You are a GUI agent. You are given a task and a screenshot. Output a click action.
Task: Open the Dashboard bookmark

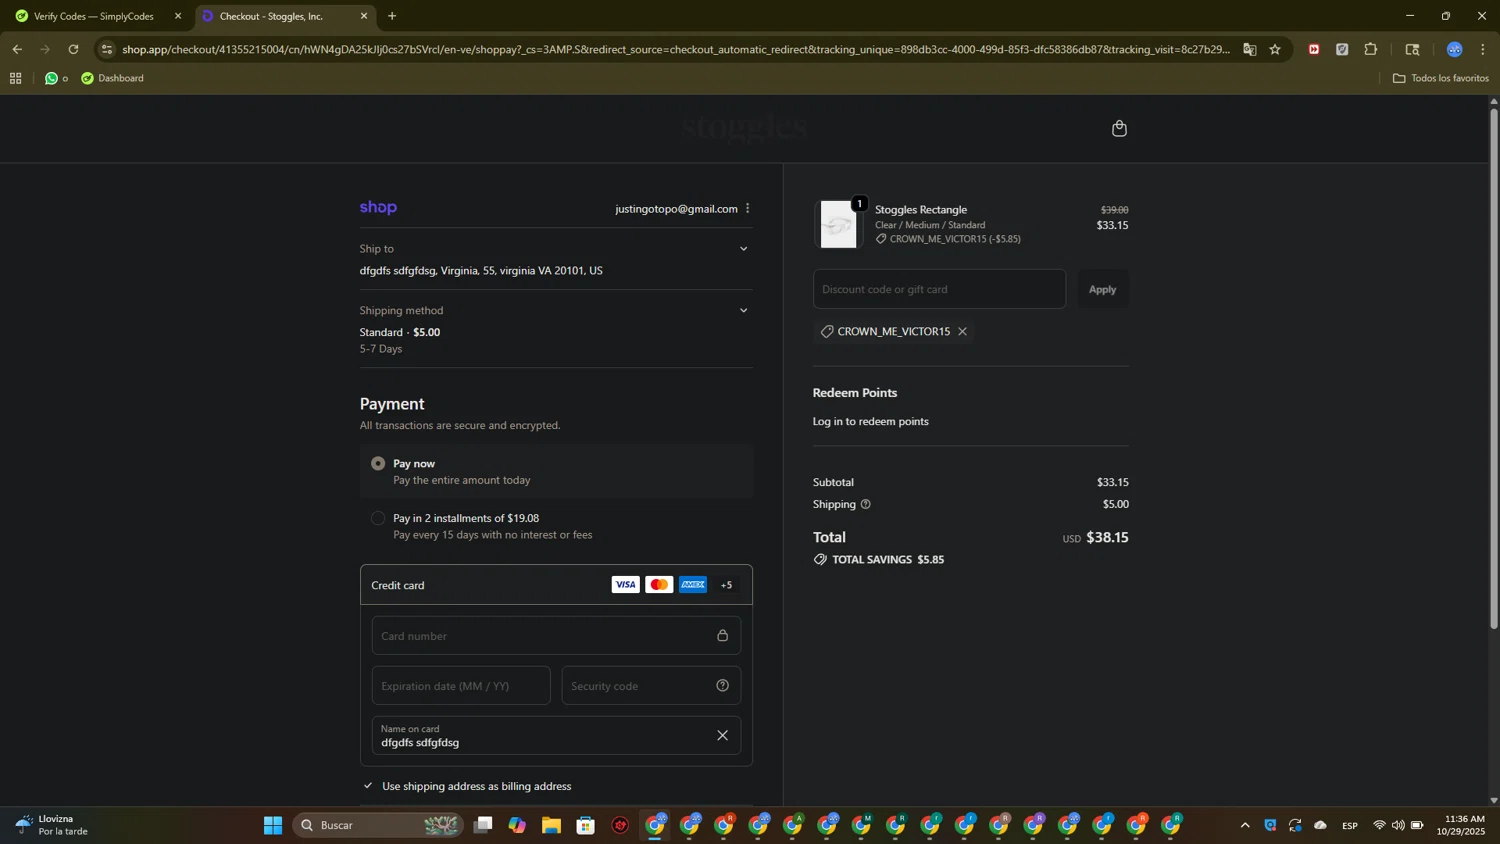pos(113,78)
